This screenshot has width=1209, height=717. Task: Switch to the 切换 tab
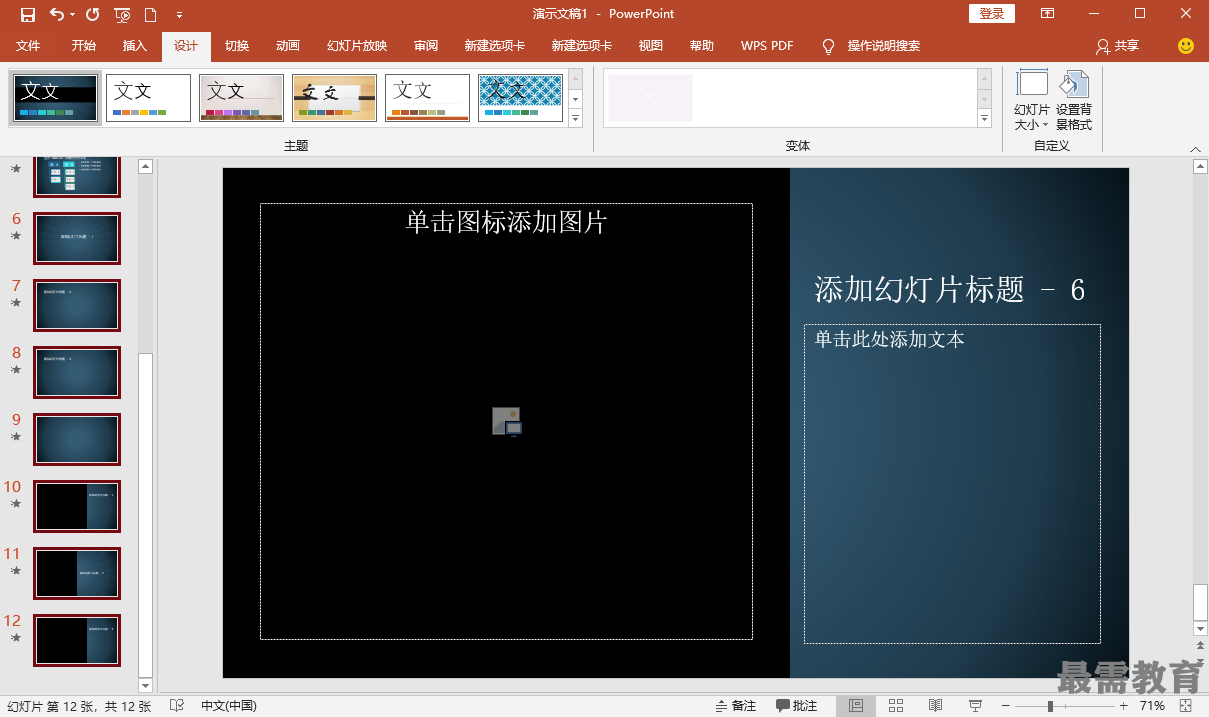tap(237, 46)
